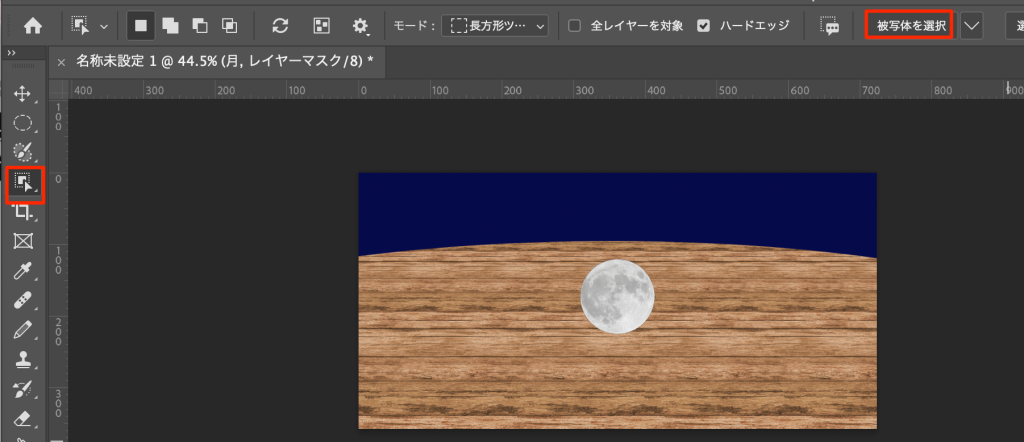Enable 全レイヤーを対象 checkbox
The height and width of the screenshot is (442, 1024).
[x=575, y=26]
